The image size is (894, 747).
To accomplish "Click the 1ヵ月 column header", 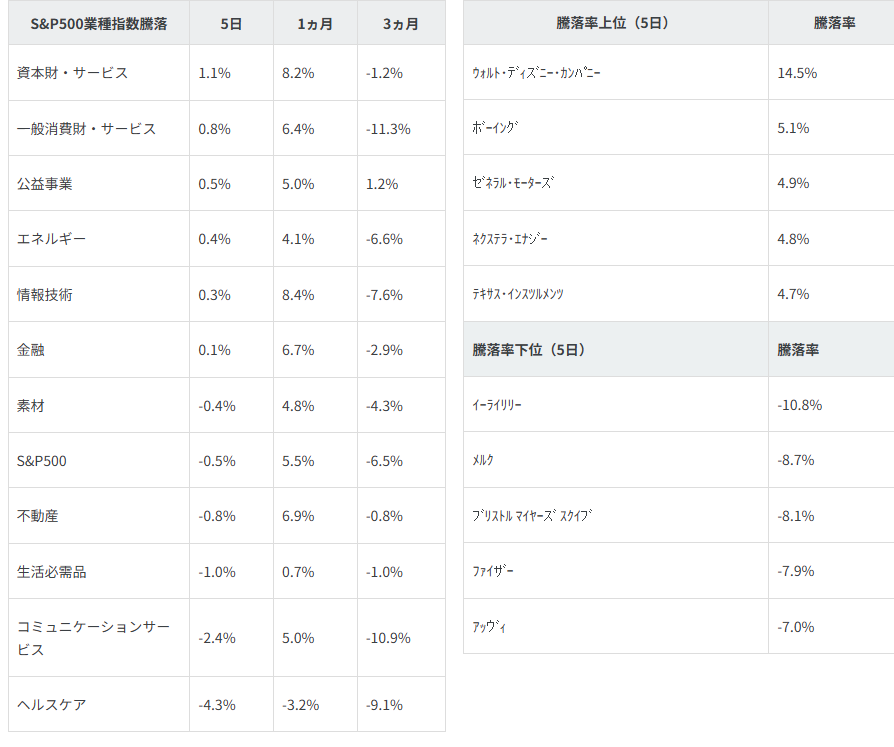I will 315,22.
